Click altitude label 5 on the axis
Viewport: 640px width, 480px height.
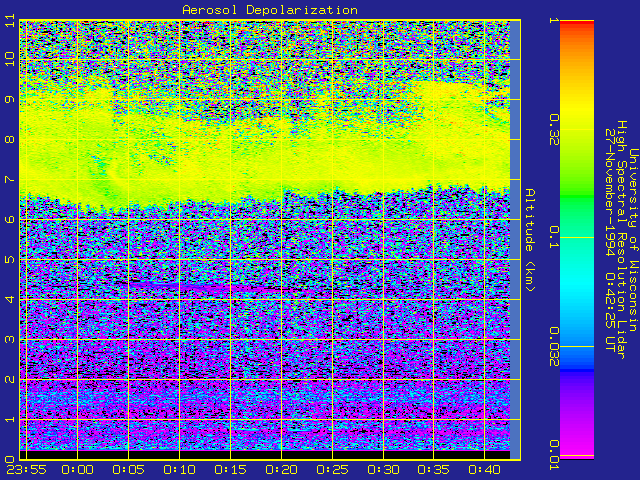10,260
